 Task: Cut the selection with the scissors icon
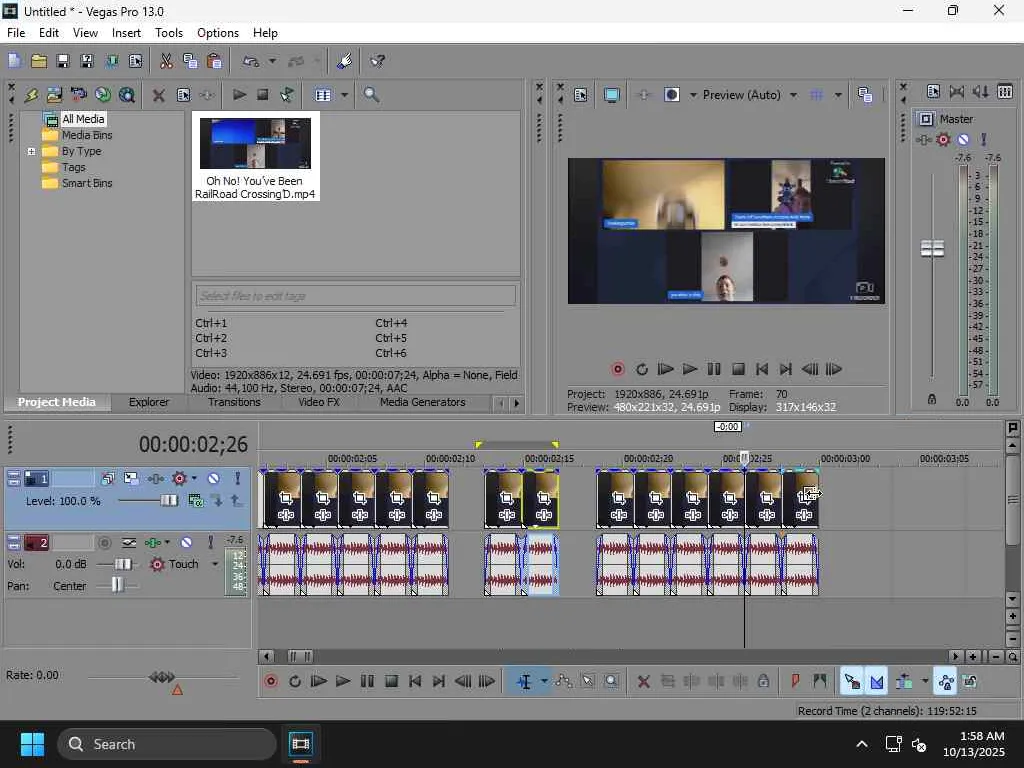166,61
